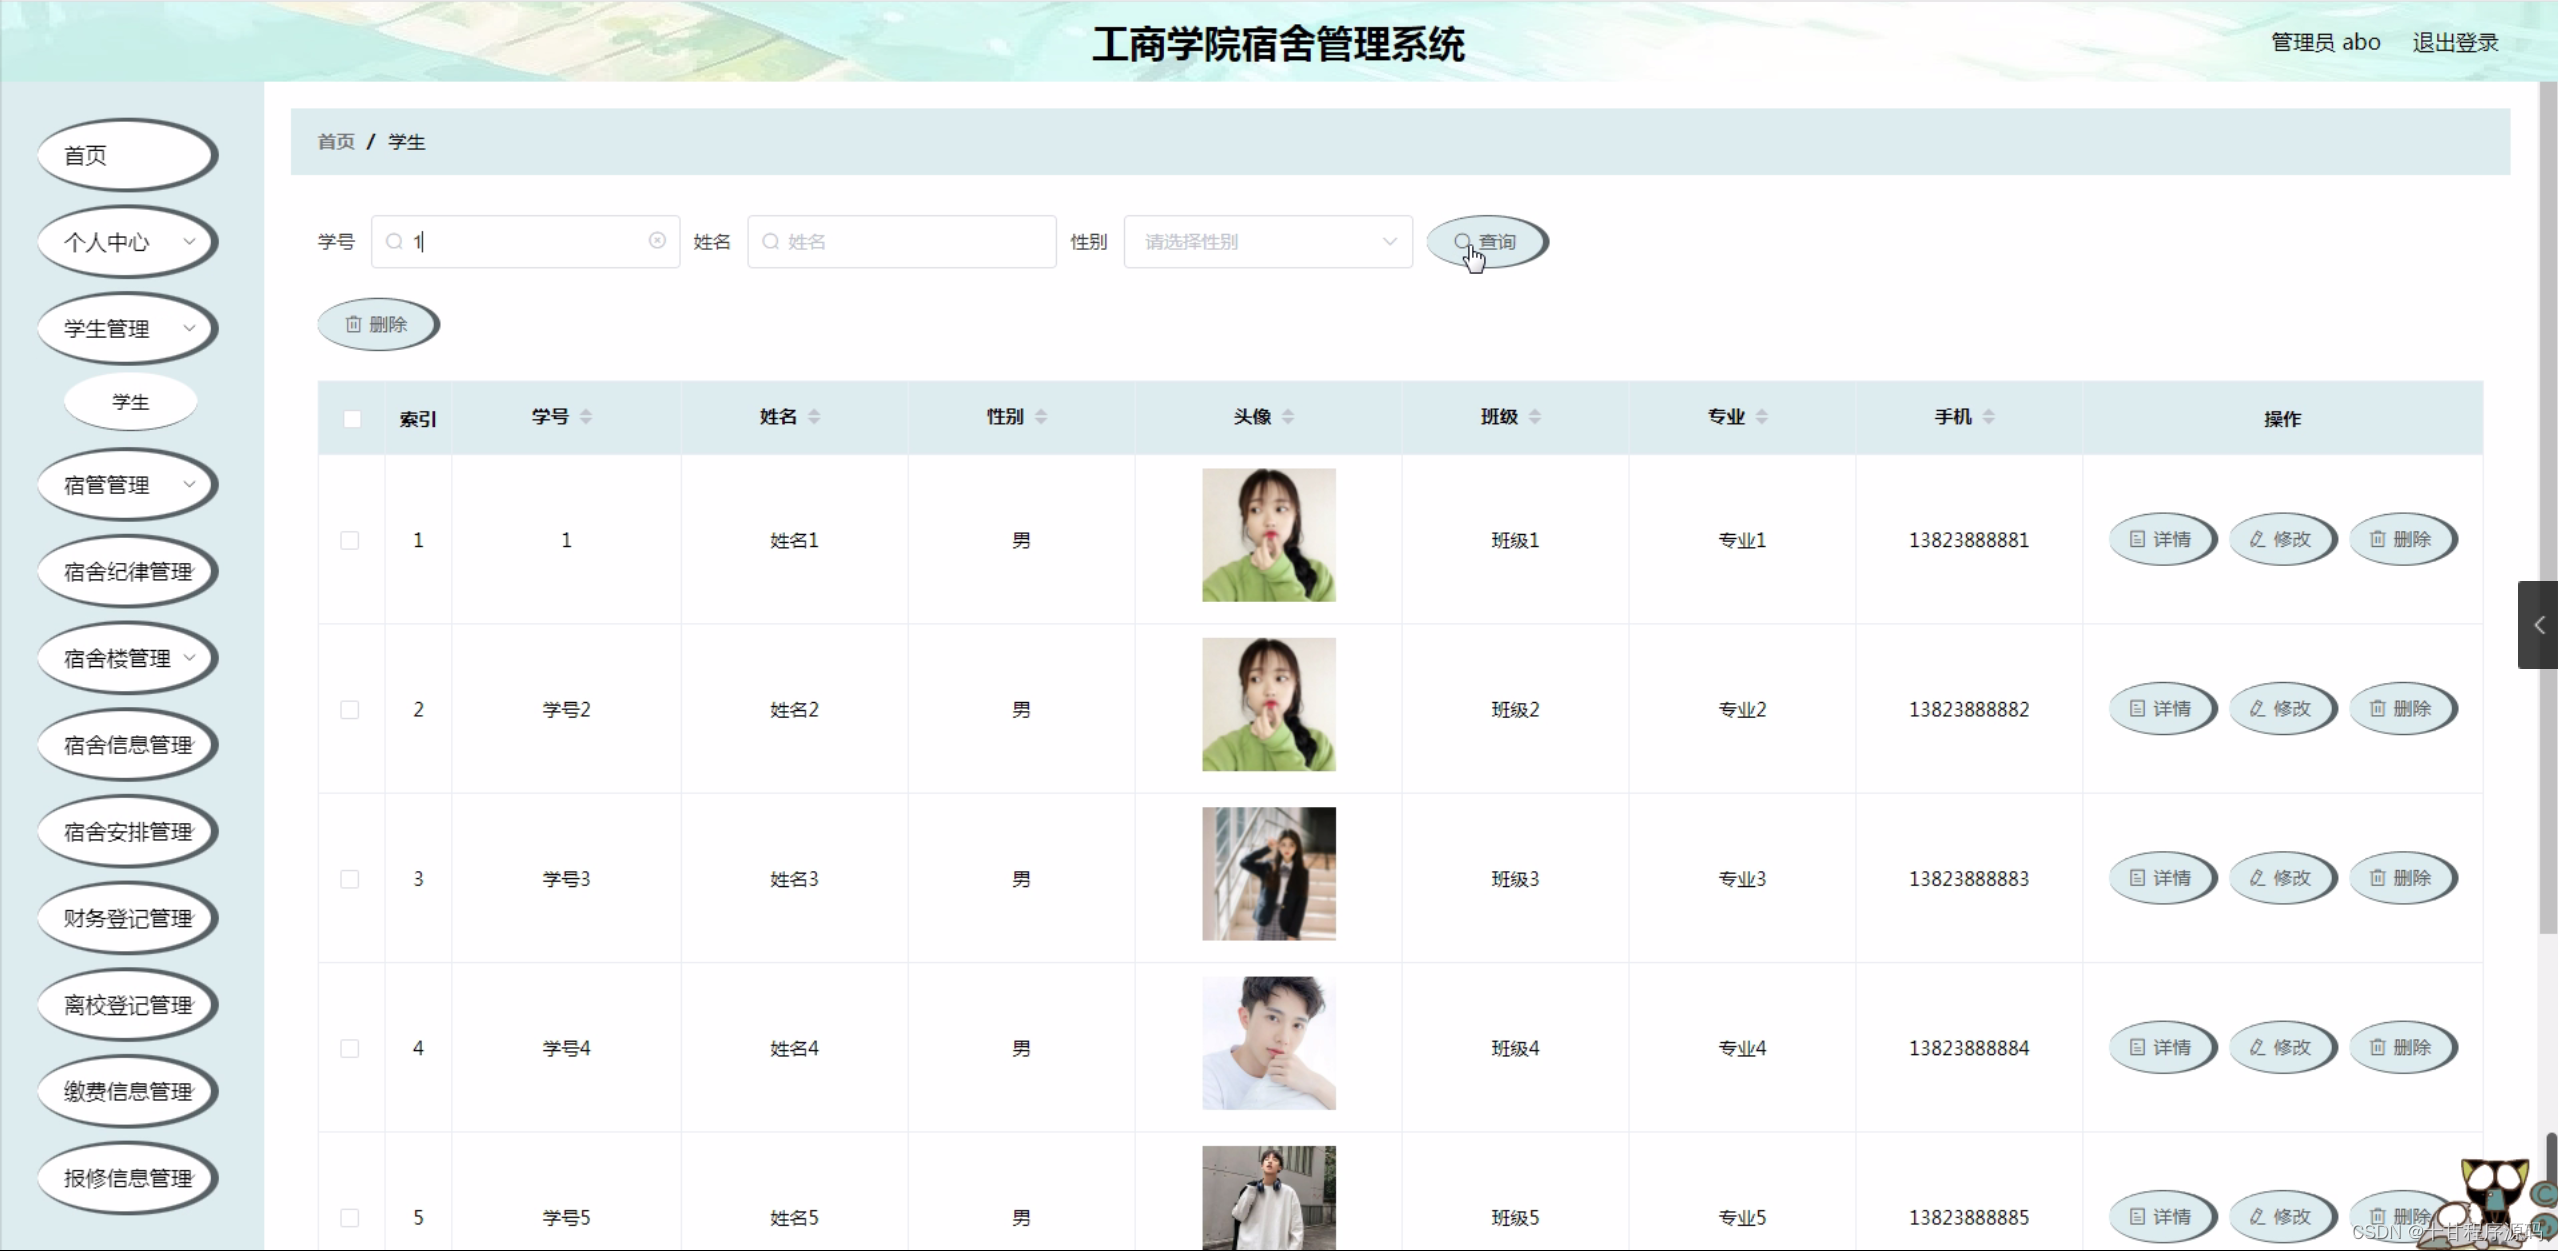Open the 性别 selection dropdown

(x=1267, y=242)
